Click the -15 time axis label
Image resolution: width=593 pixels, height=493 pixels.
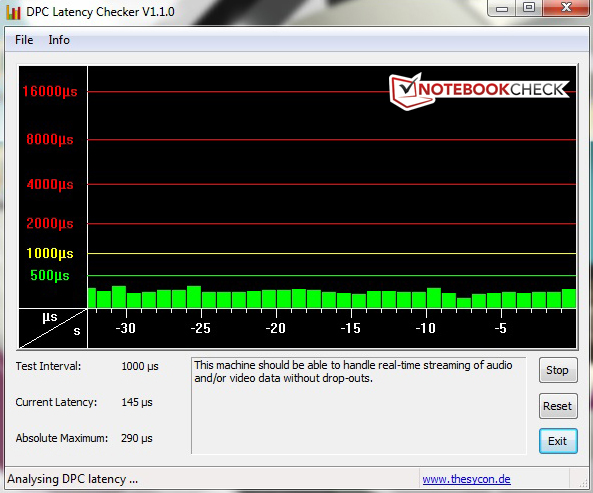click(351, 328)
